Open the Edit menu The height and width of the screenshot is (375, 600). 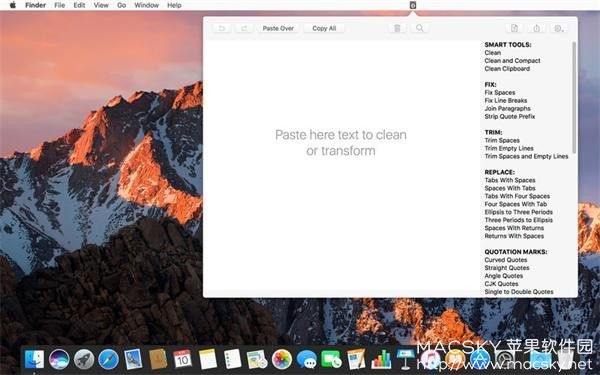[79, 5]
